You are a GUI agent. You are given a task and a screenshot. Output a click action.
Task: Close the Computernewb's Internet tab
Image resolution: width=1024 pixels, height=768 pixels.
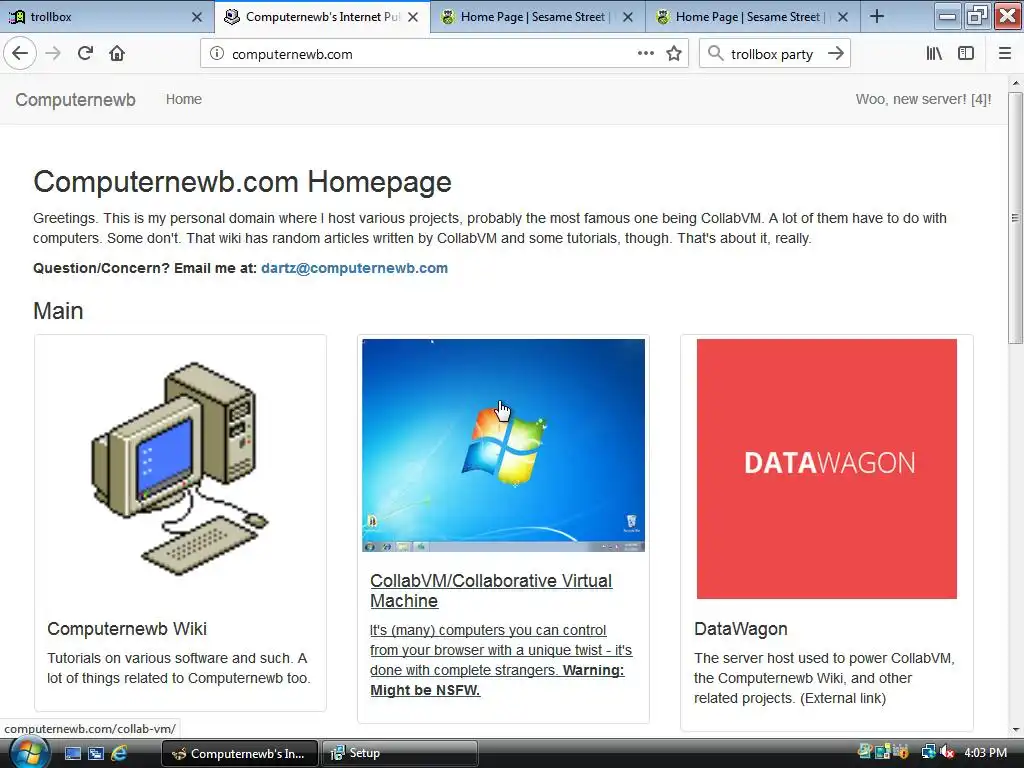pyautogui.click(x=413, y=17)
